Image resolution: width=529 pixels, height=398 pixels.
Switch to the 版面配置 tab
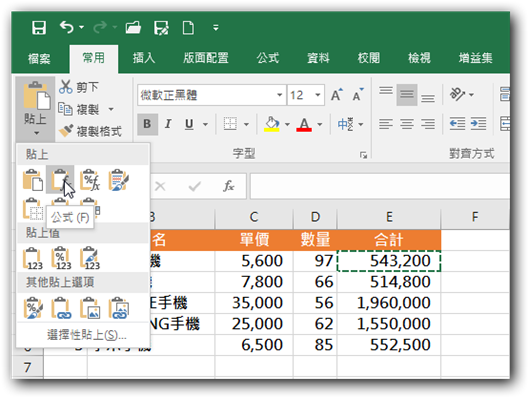point(206,58)
